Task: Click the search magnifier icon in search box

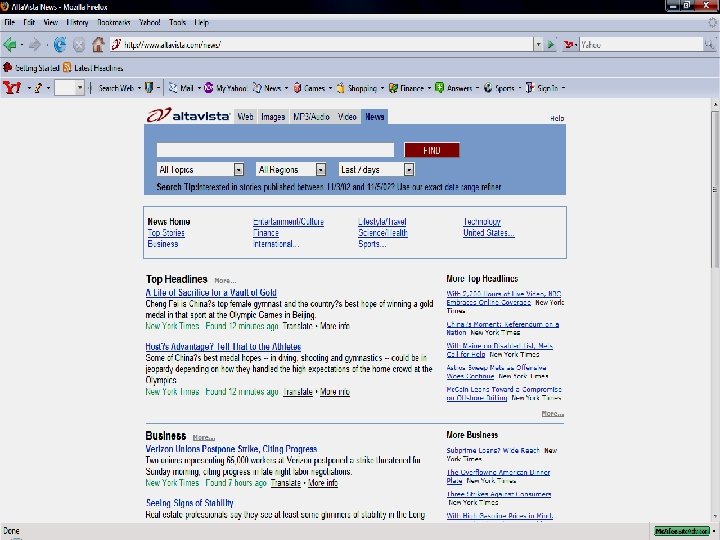Action: (709, 45)
